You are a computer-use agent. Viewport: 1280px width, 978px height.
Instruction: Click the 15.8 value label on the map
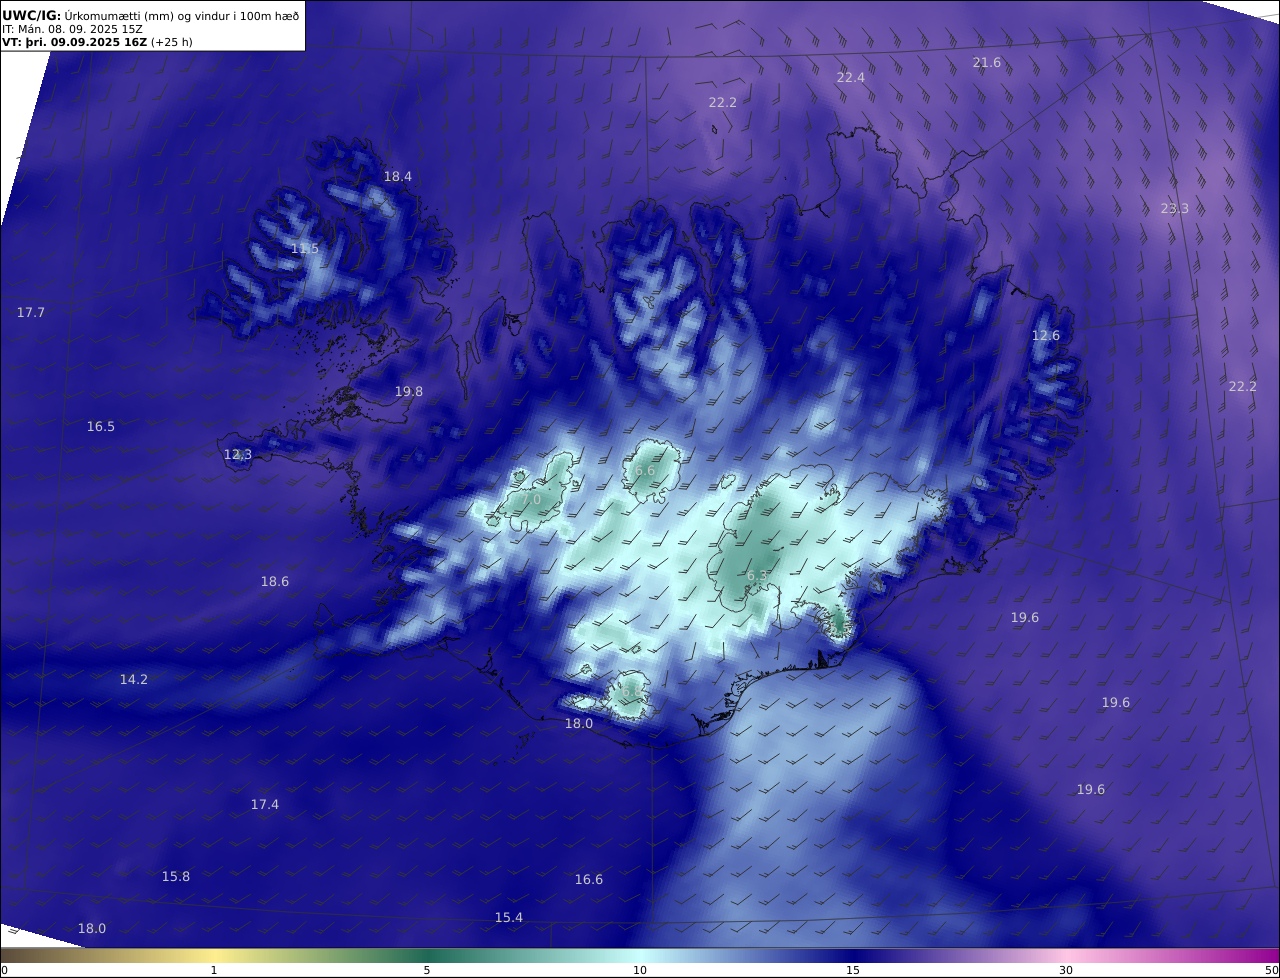(176, 876)
